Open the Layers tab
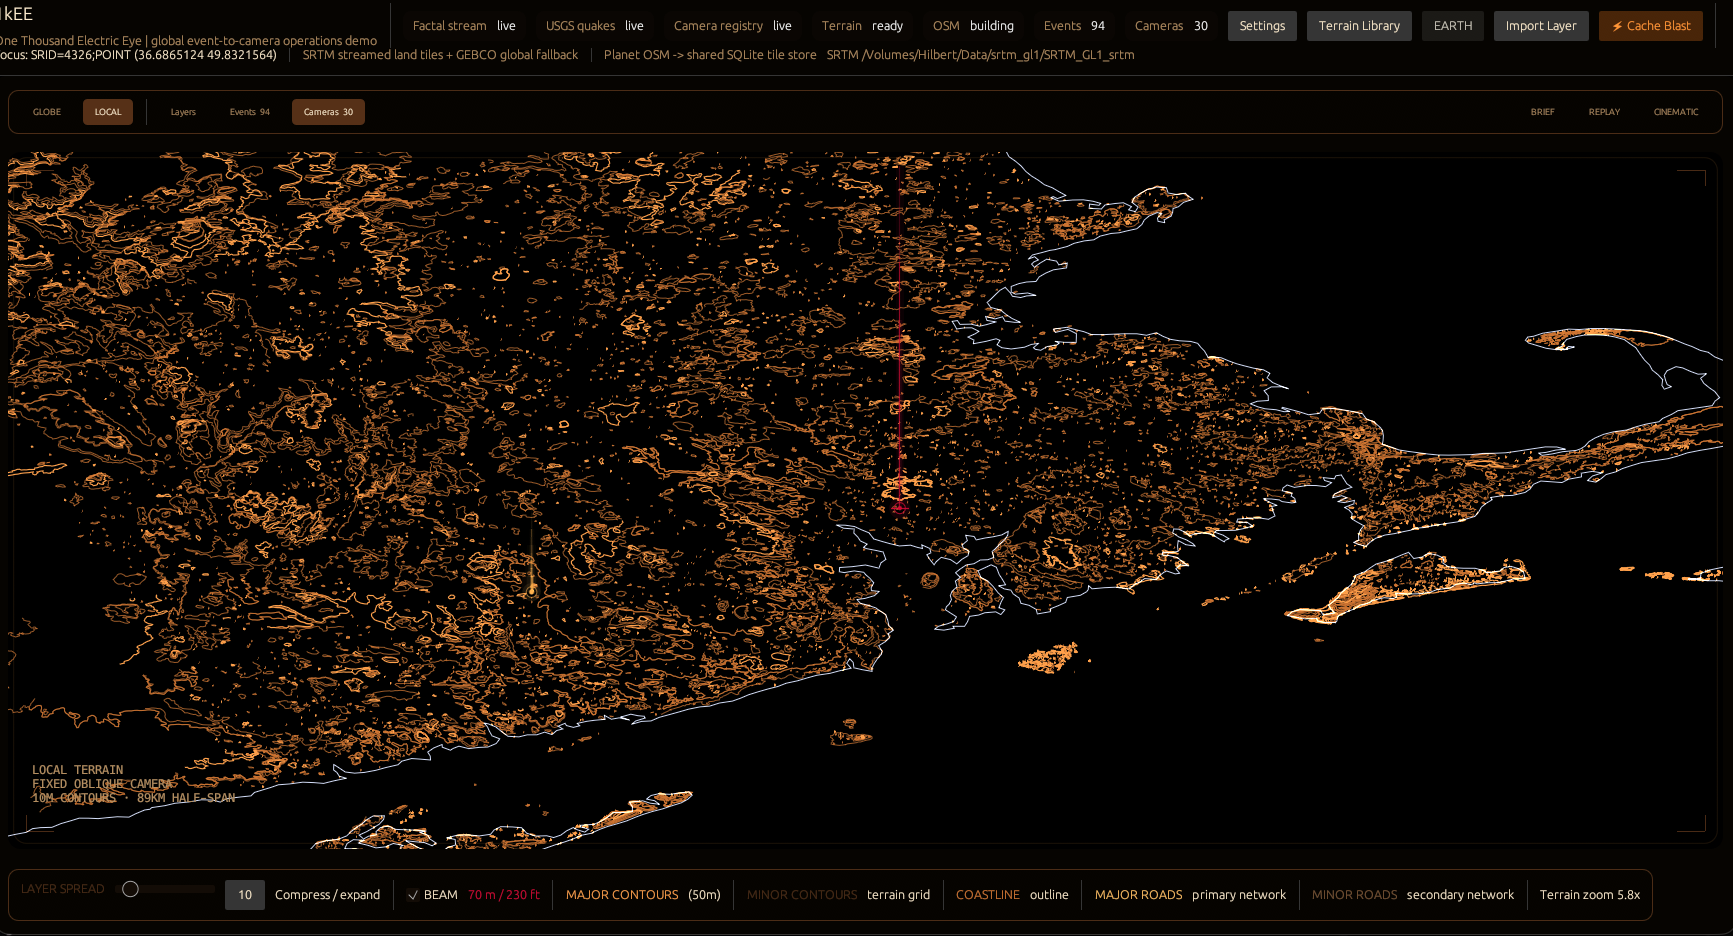This screenshot has width=1733, height=936. (183, 112)
